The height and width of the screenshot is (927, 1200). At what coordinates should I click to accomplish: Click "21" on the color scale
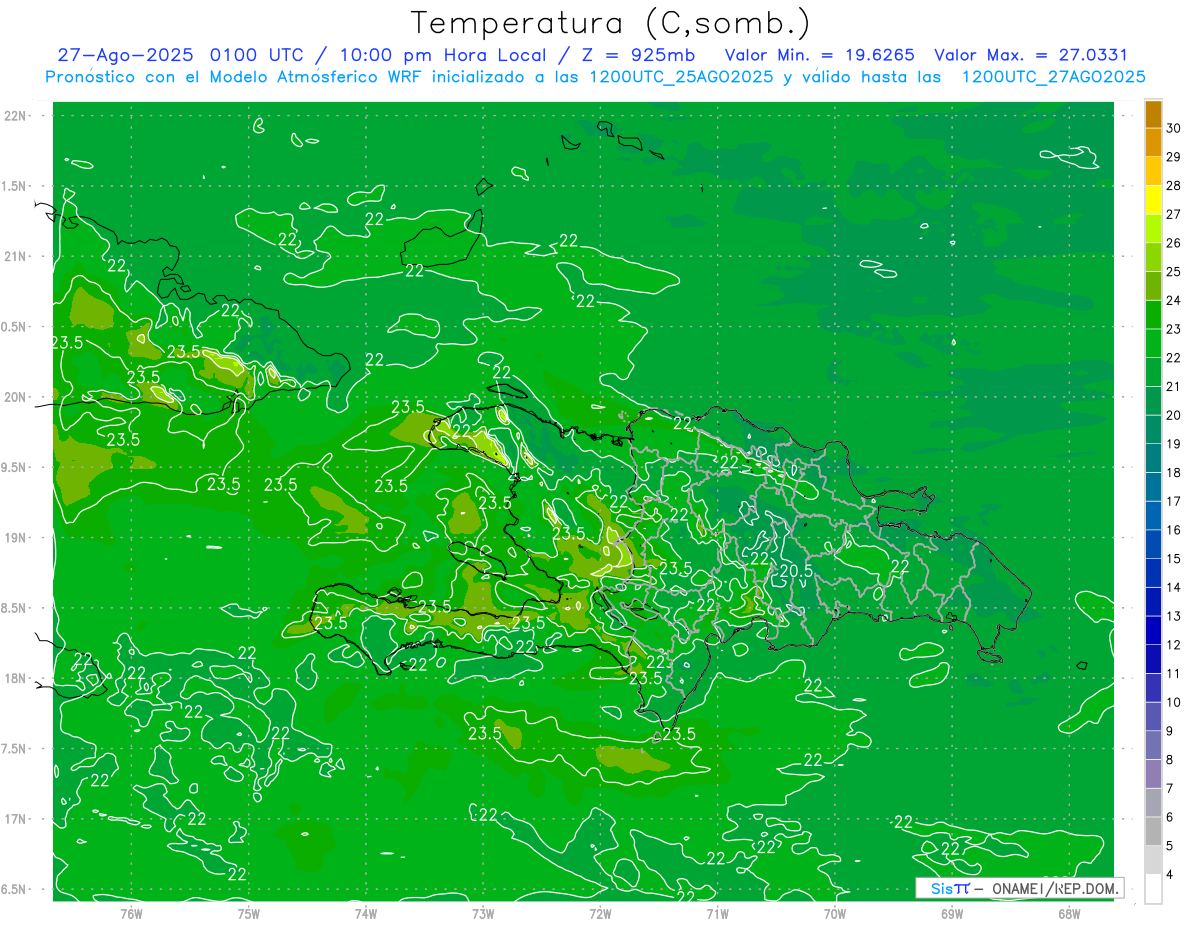click(x=1174, y=386)
